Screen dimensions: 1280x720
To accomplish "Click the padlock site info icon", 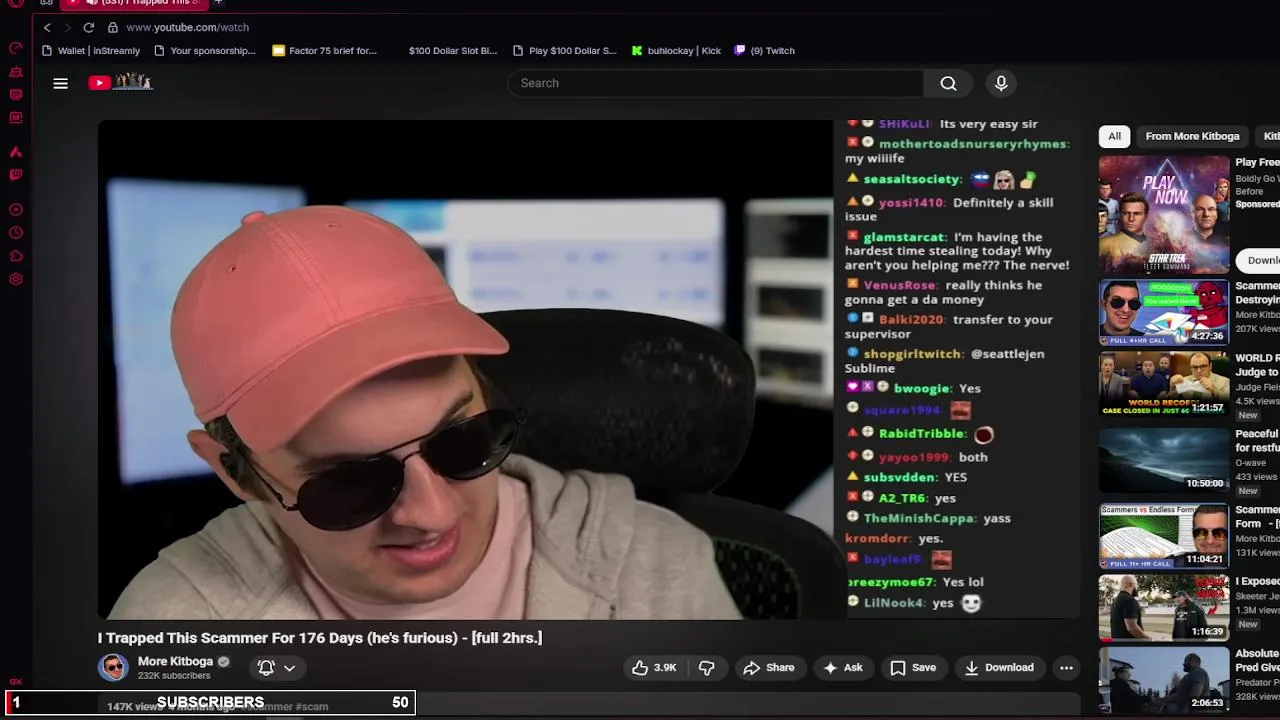I will click(112, 27).
